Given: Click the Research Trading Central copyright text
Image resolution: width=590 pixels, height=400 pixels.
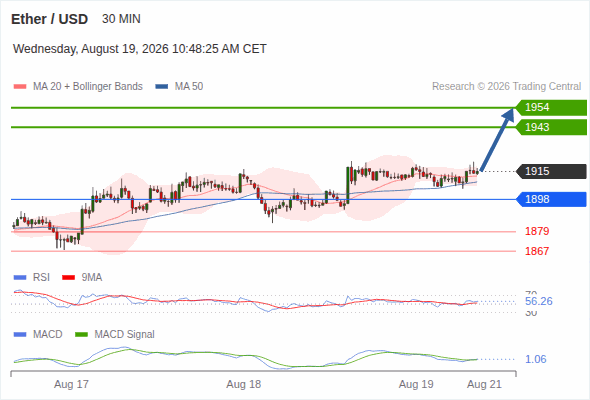Looking at the screenshot, I should coord(506,87).
